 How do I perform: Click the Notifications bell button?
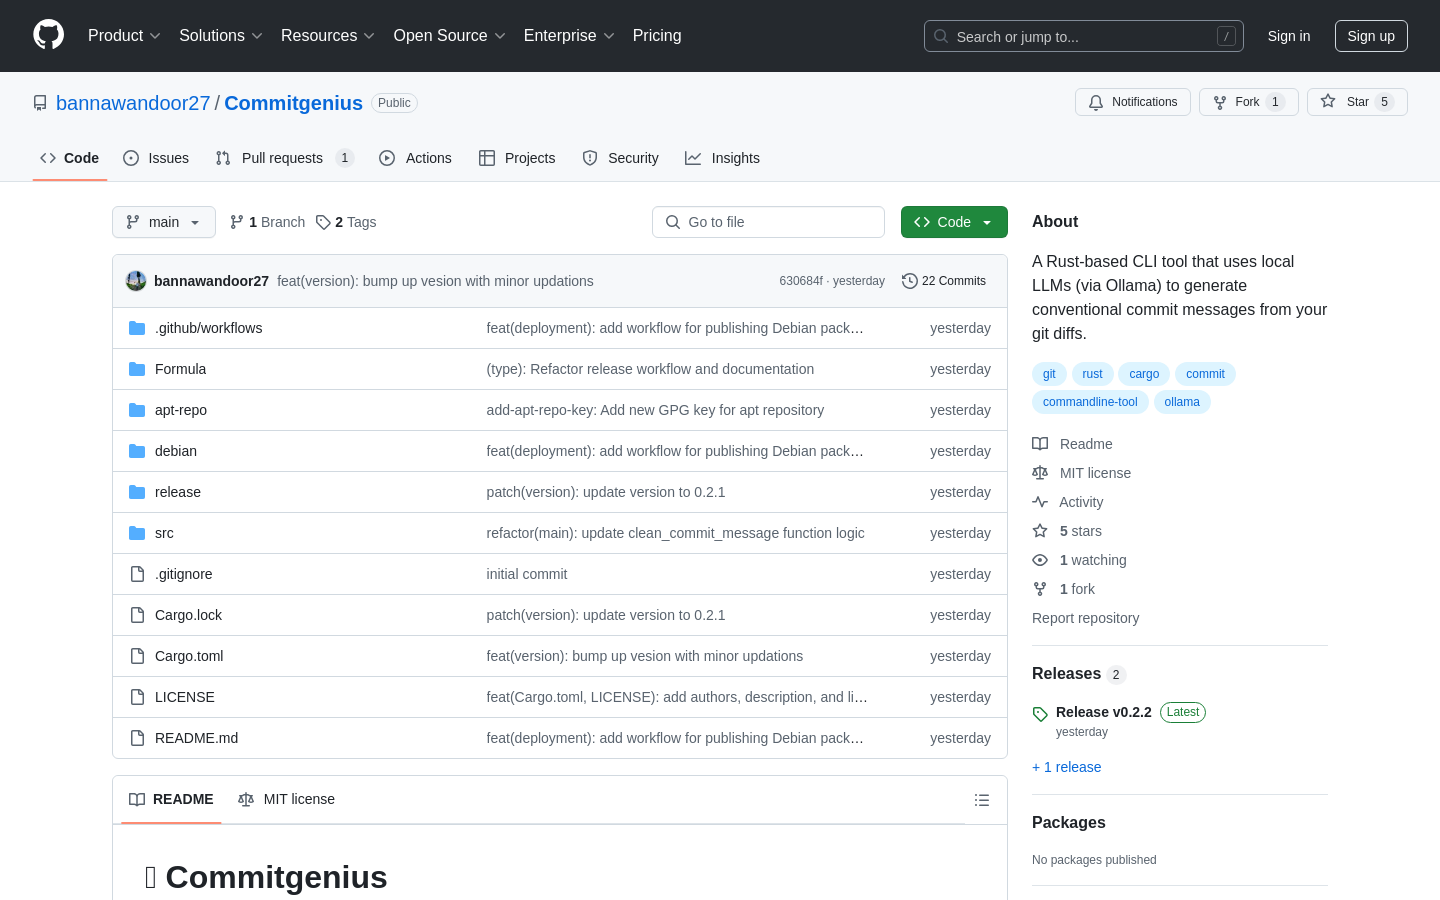(x=1133, y=102)
